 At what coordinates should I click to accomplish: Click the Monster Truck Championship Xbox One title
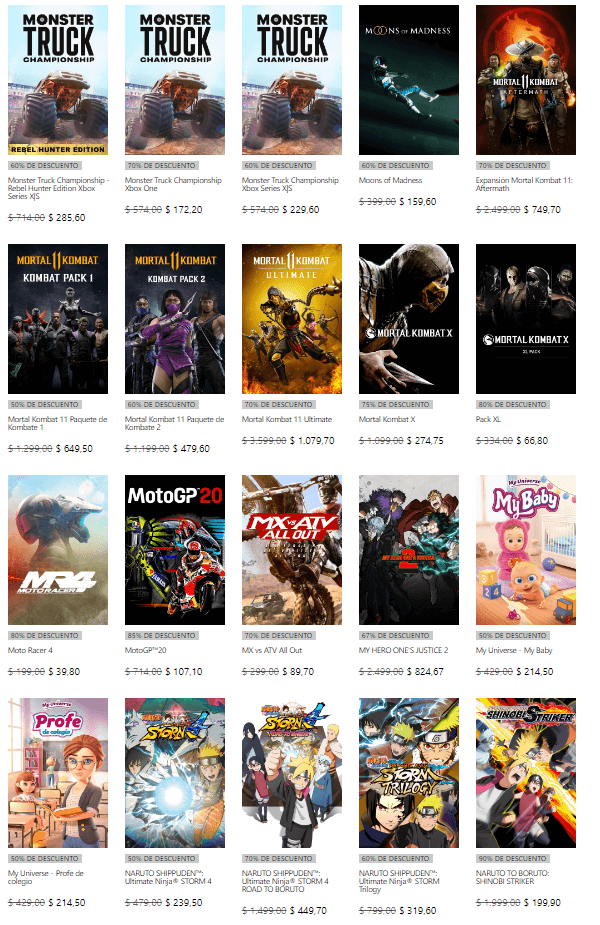click(x=173, y=185)
